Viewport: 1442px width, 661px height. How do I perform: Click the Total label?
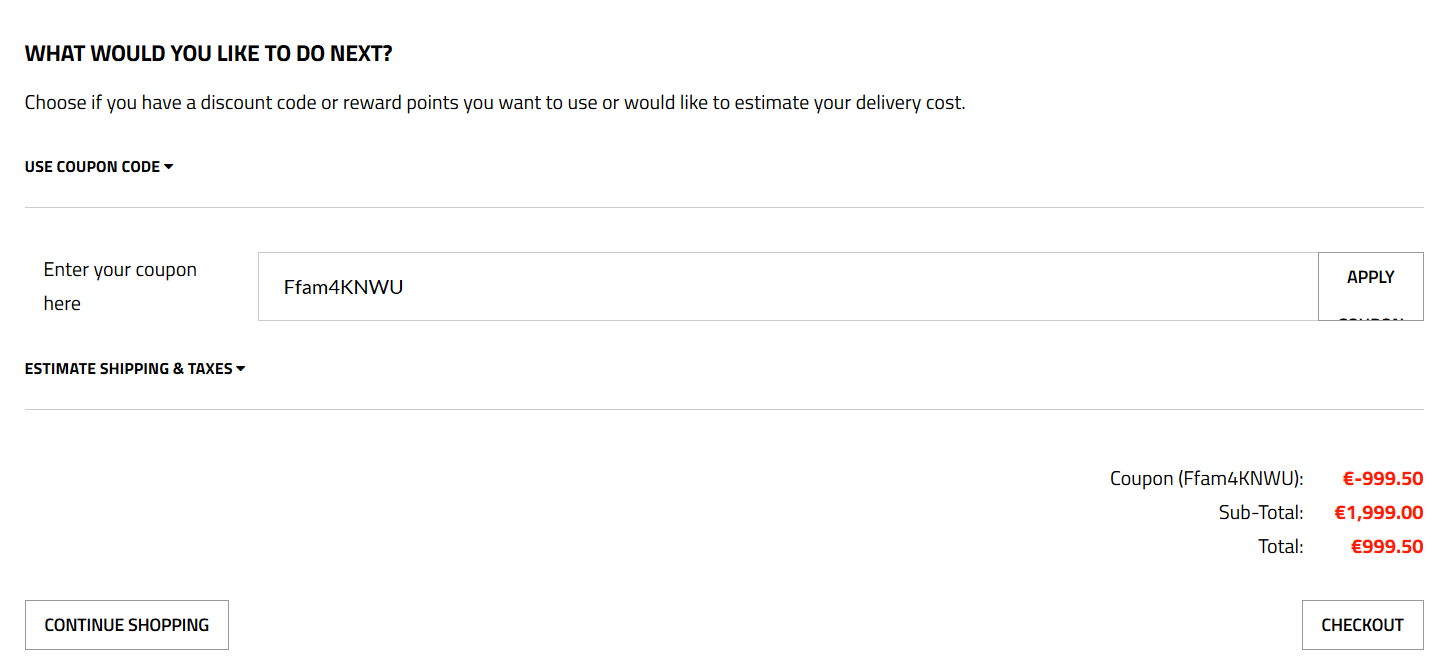pyautogui.click(x=1280, y=547)
